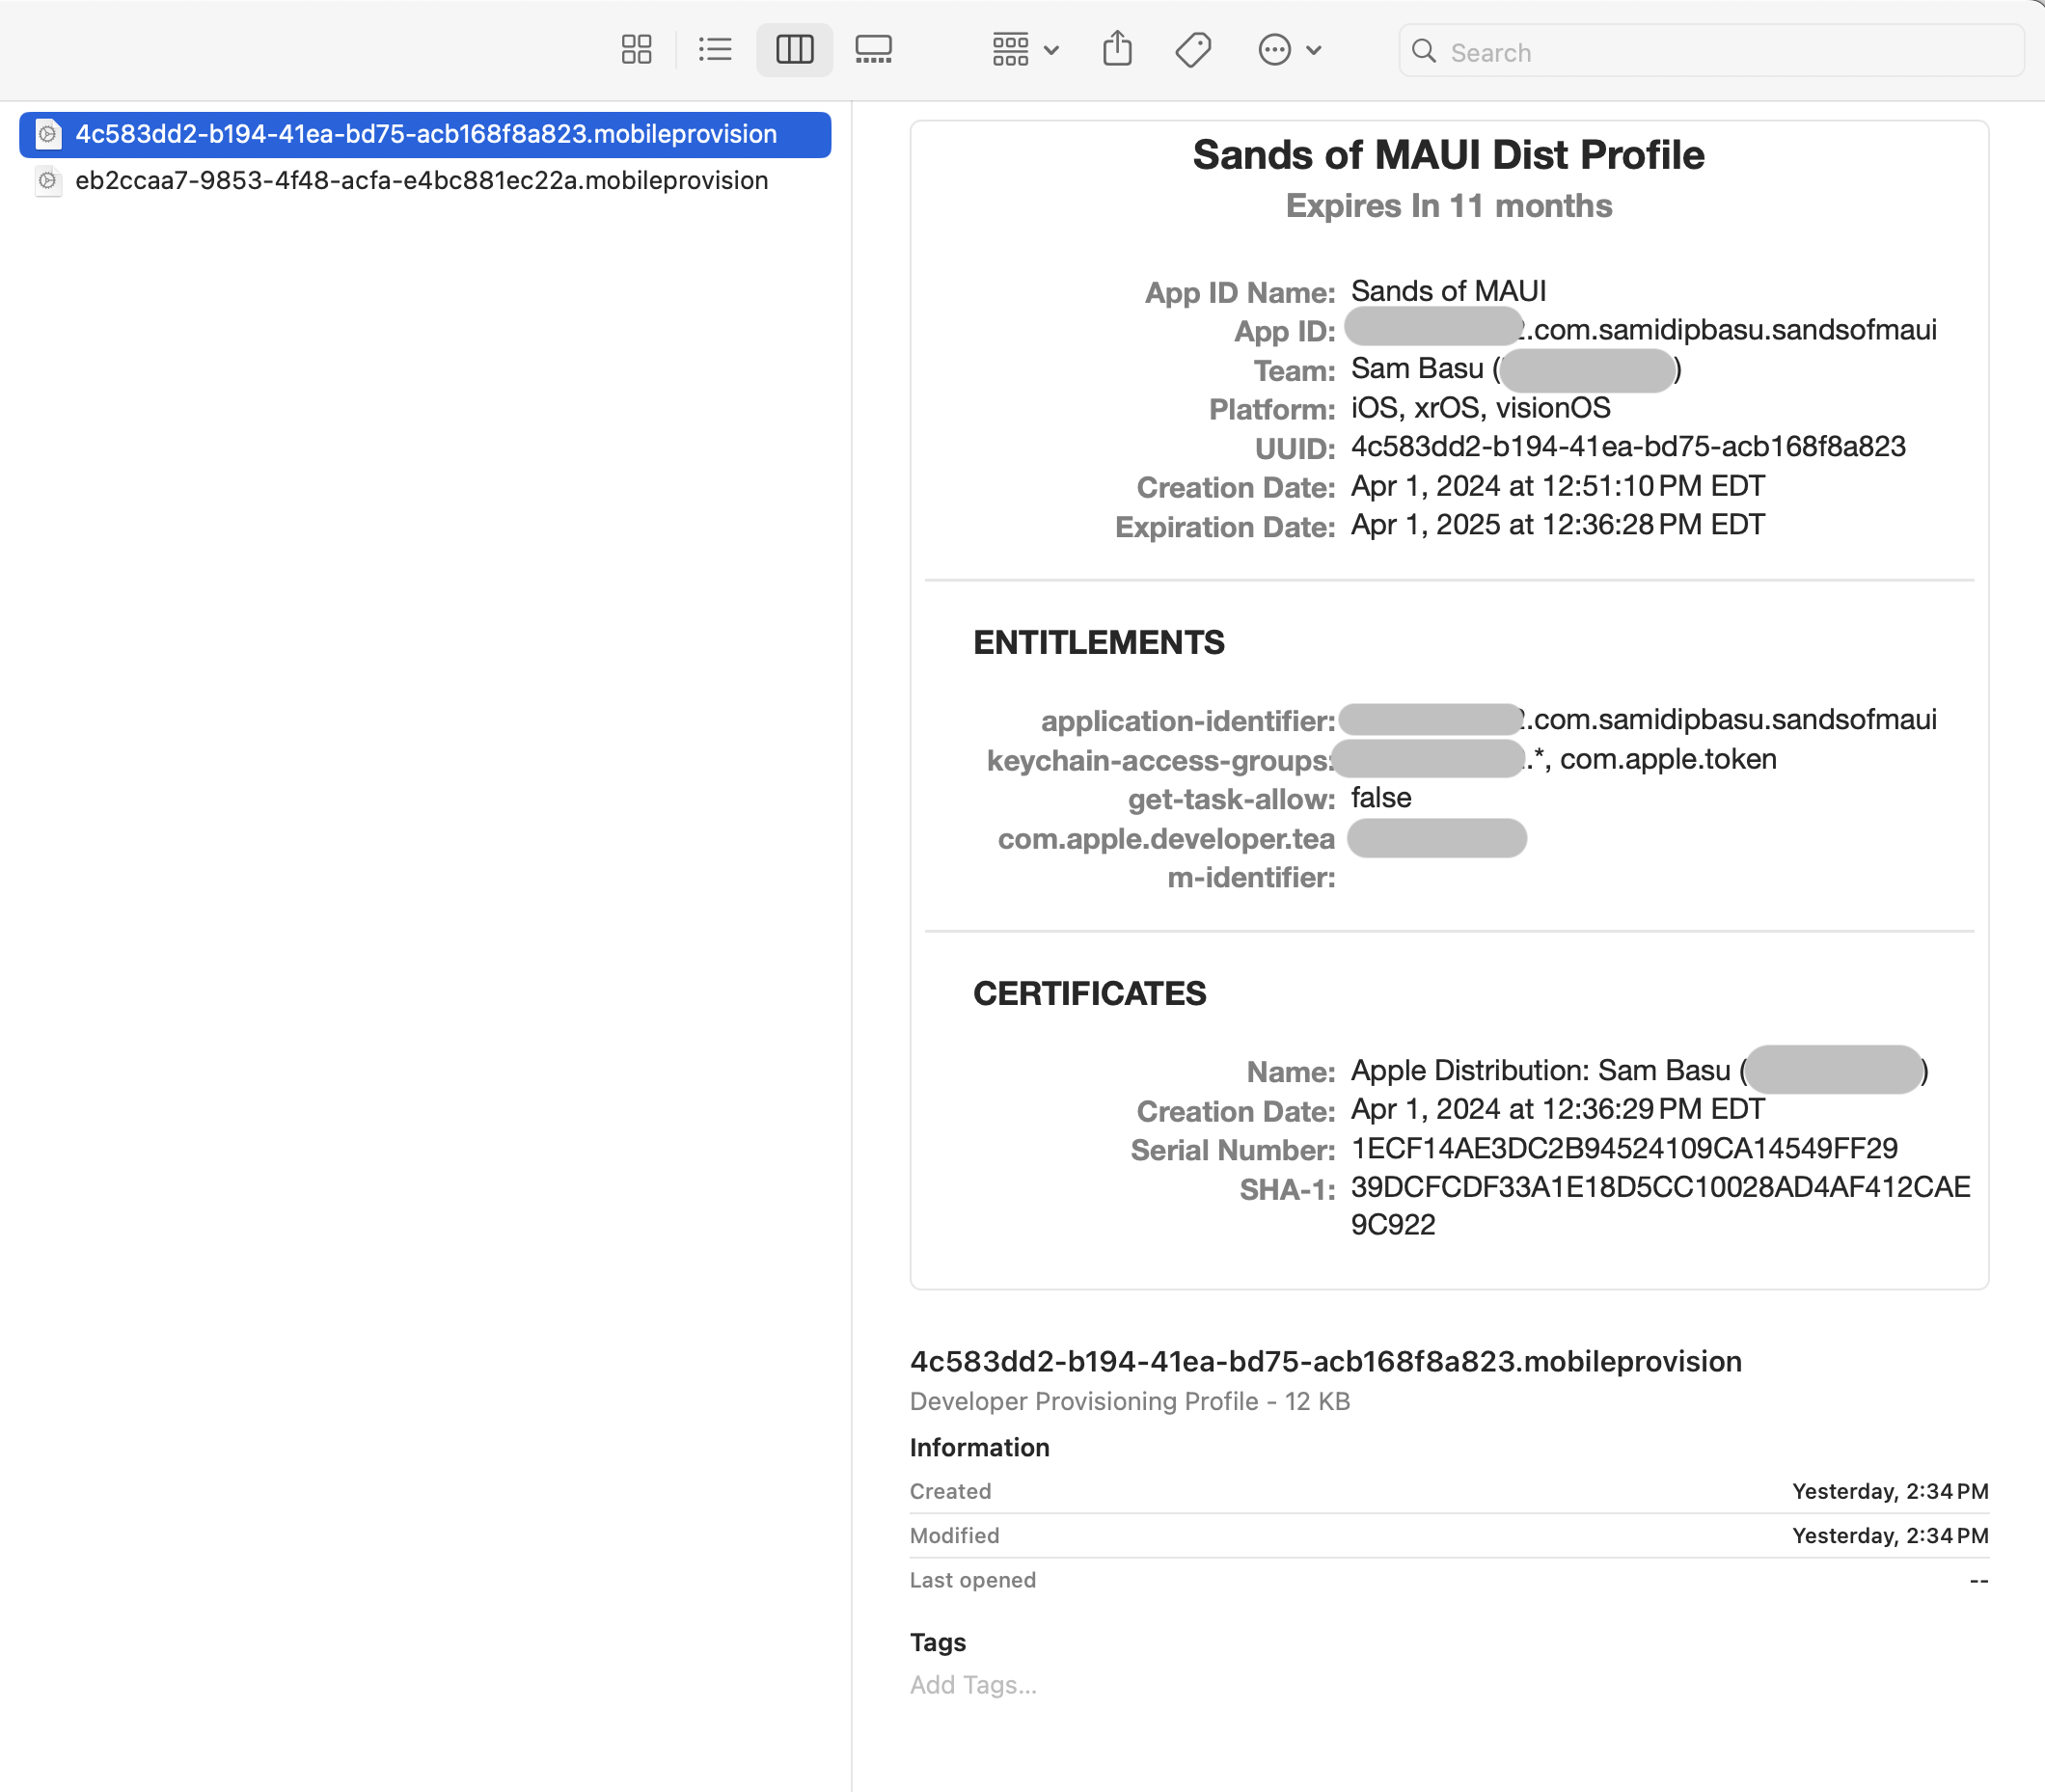Click the Created date 'Yesterday, 2:34 PM'
This screenshot has width=2045, height=1792.
pos(1890,1491)
